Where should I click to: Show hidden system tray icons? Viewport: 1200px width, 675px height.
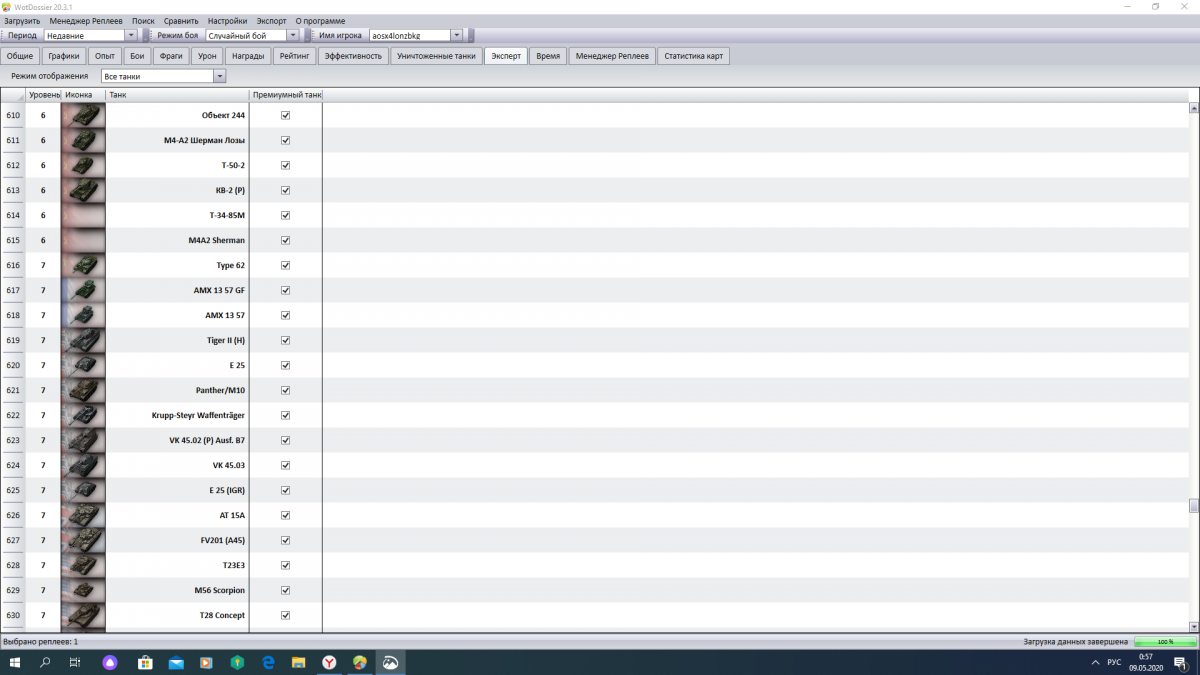point(1095,662)
